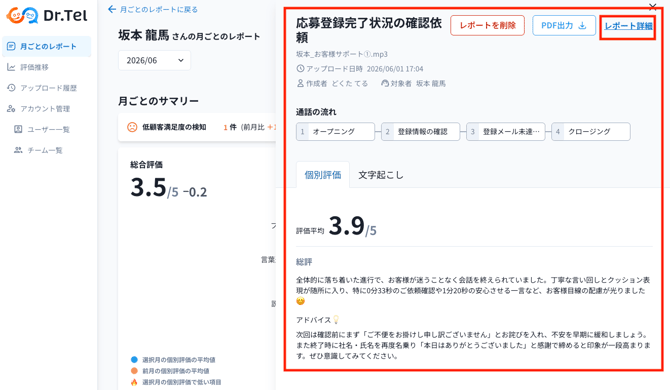
Task: Select step 1 オープニング
Action: pos(335,132)
